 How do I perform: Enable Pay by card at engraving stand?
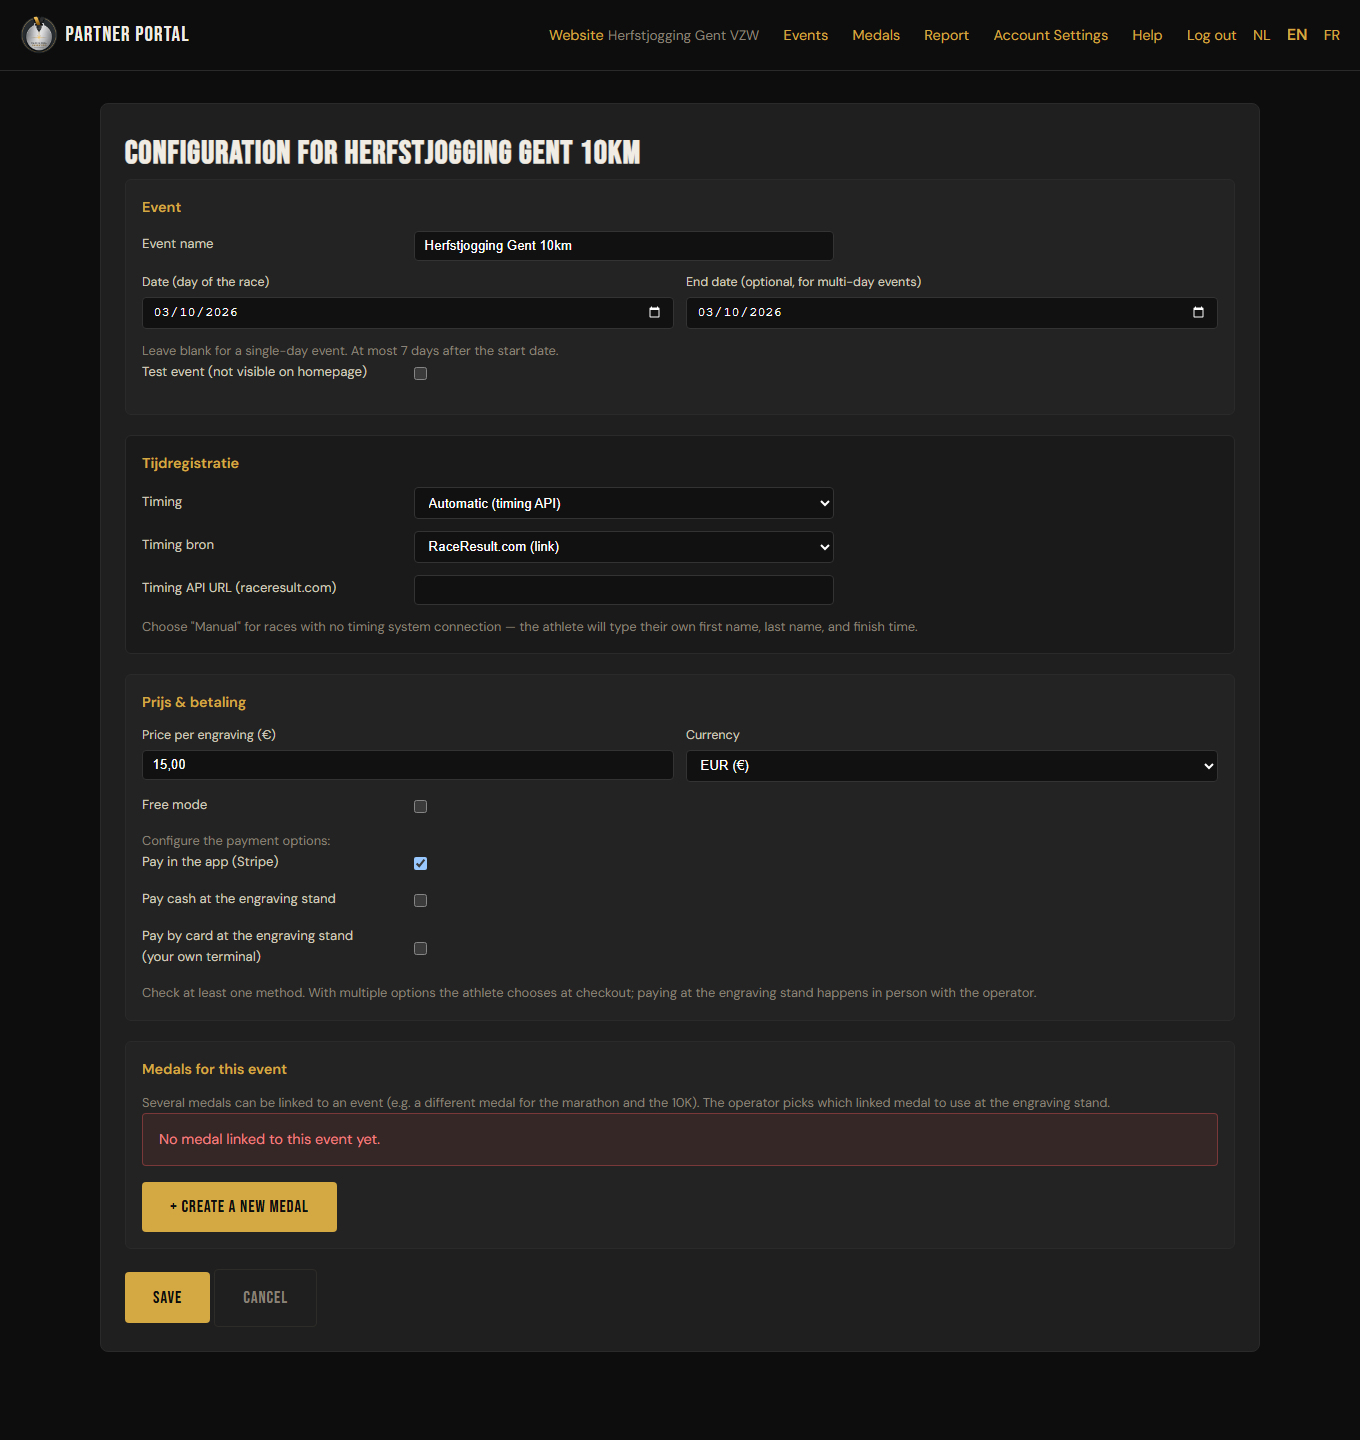420,948
